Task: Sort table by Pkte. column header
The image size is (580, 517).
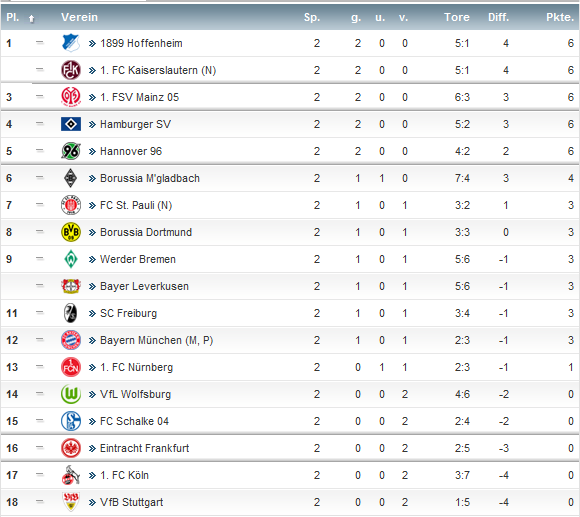Action: [560, 17]
